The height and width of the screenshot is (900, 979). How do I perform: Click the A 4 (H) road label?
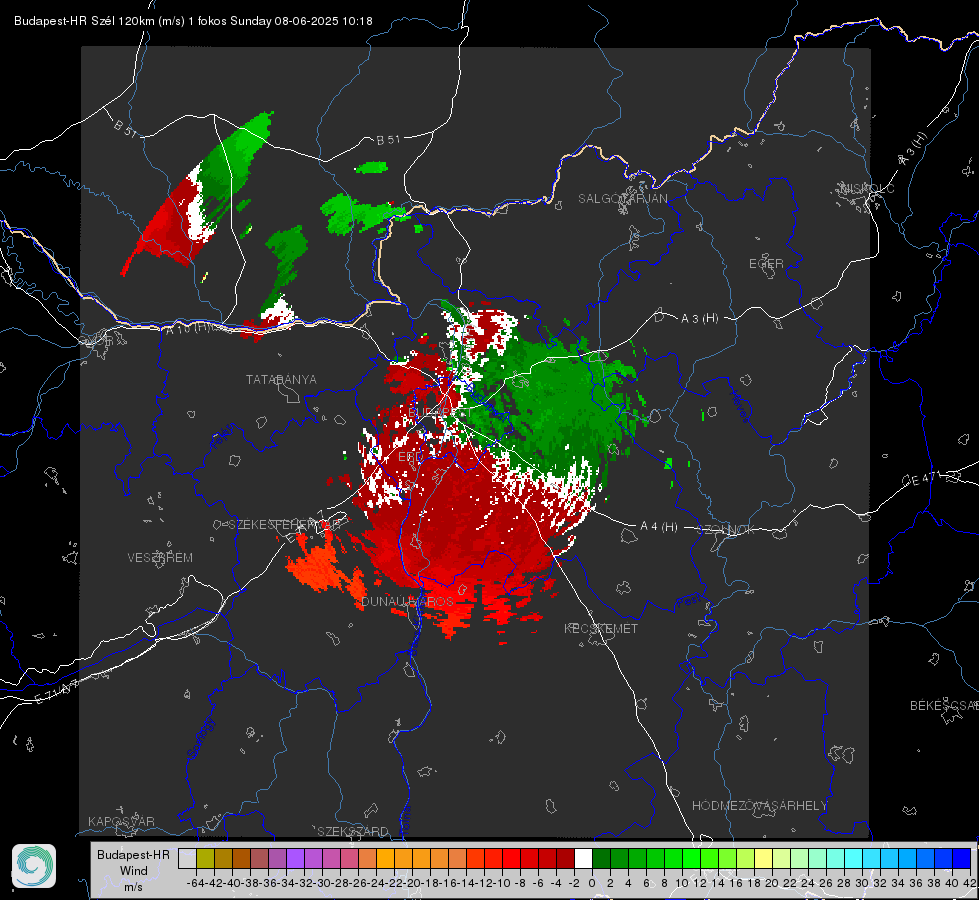click(x=659, y=527)
